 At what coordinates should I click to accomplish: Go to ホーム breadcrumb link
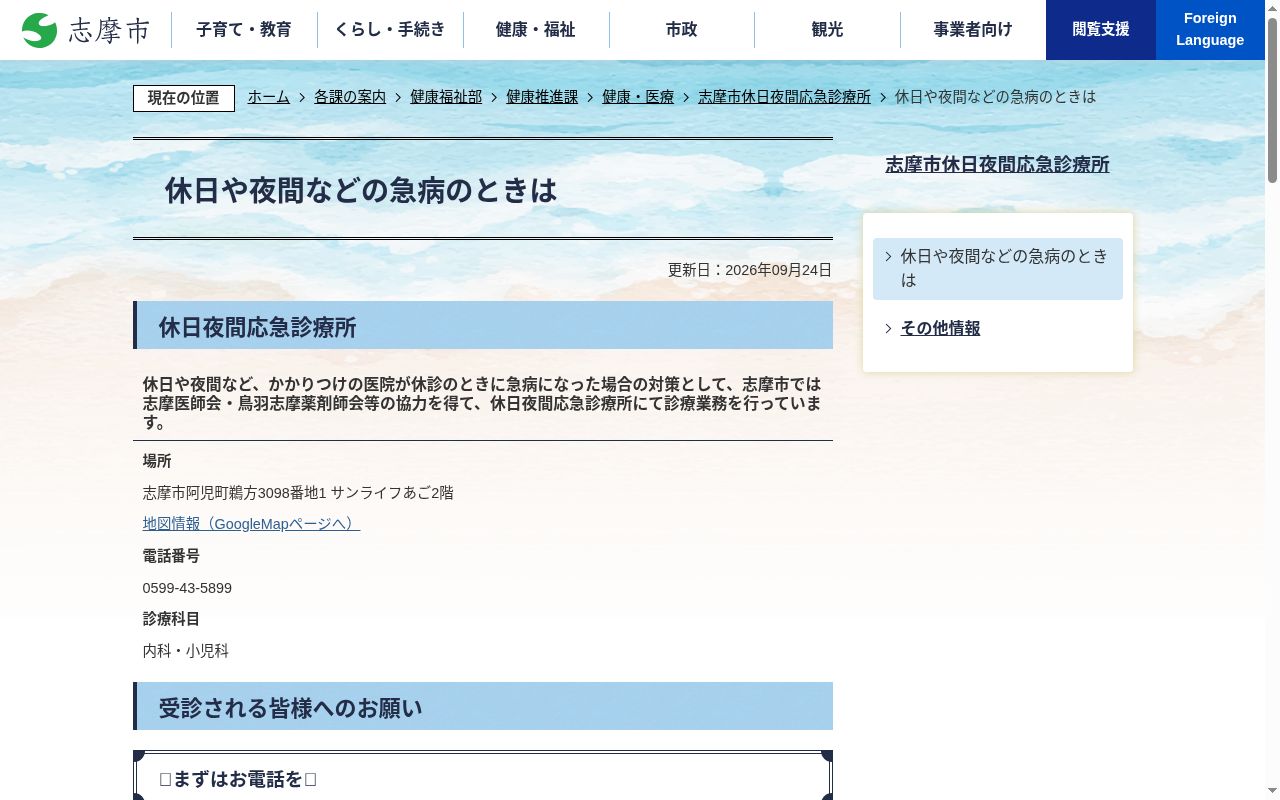[x=269, y=97]
